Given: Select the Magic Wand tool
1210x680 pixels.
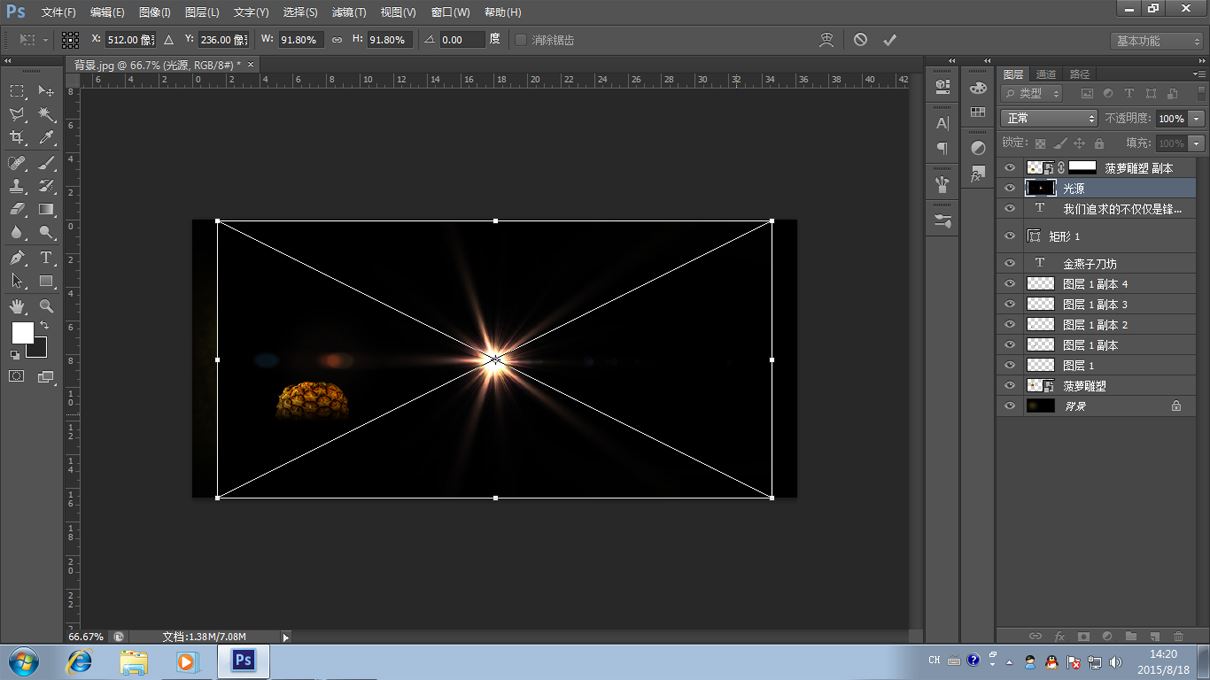Looking at the screenshot, I should (x=46, y=115).
